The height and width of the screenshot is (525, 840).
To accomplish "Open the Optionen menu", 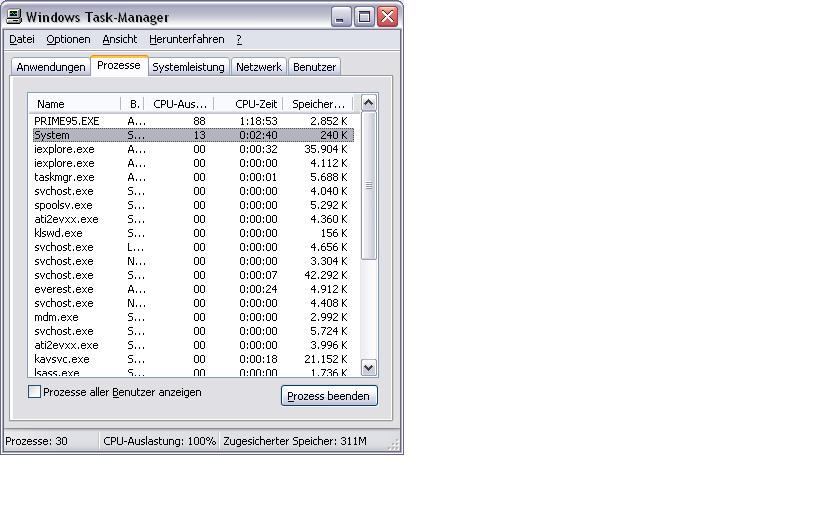I will pos(68,39).
